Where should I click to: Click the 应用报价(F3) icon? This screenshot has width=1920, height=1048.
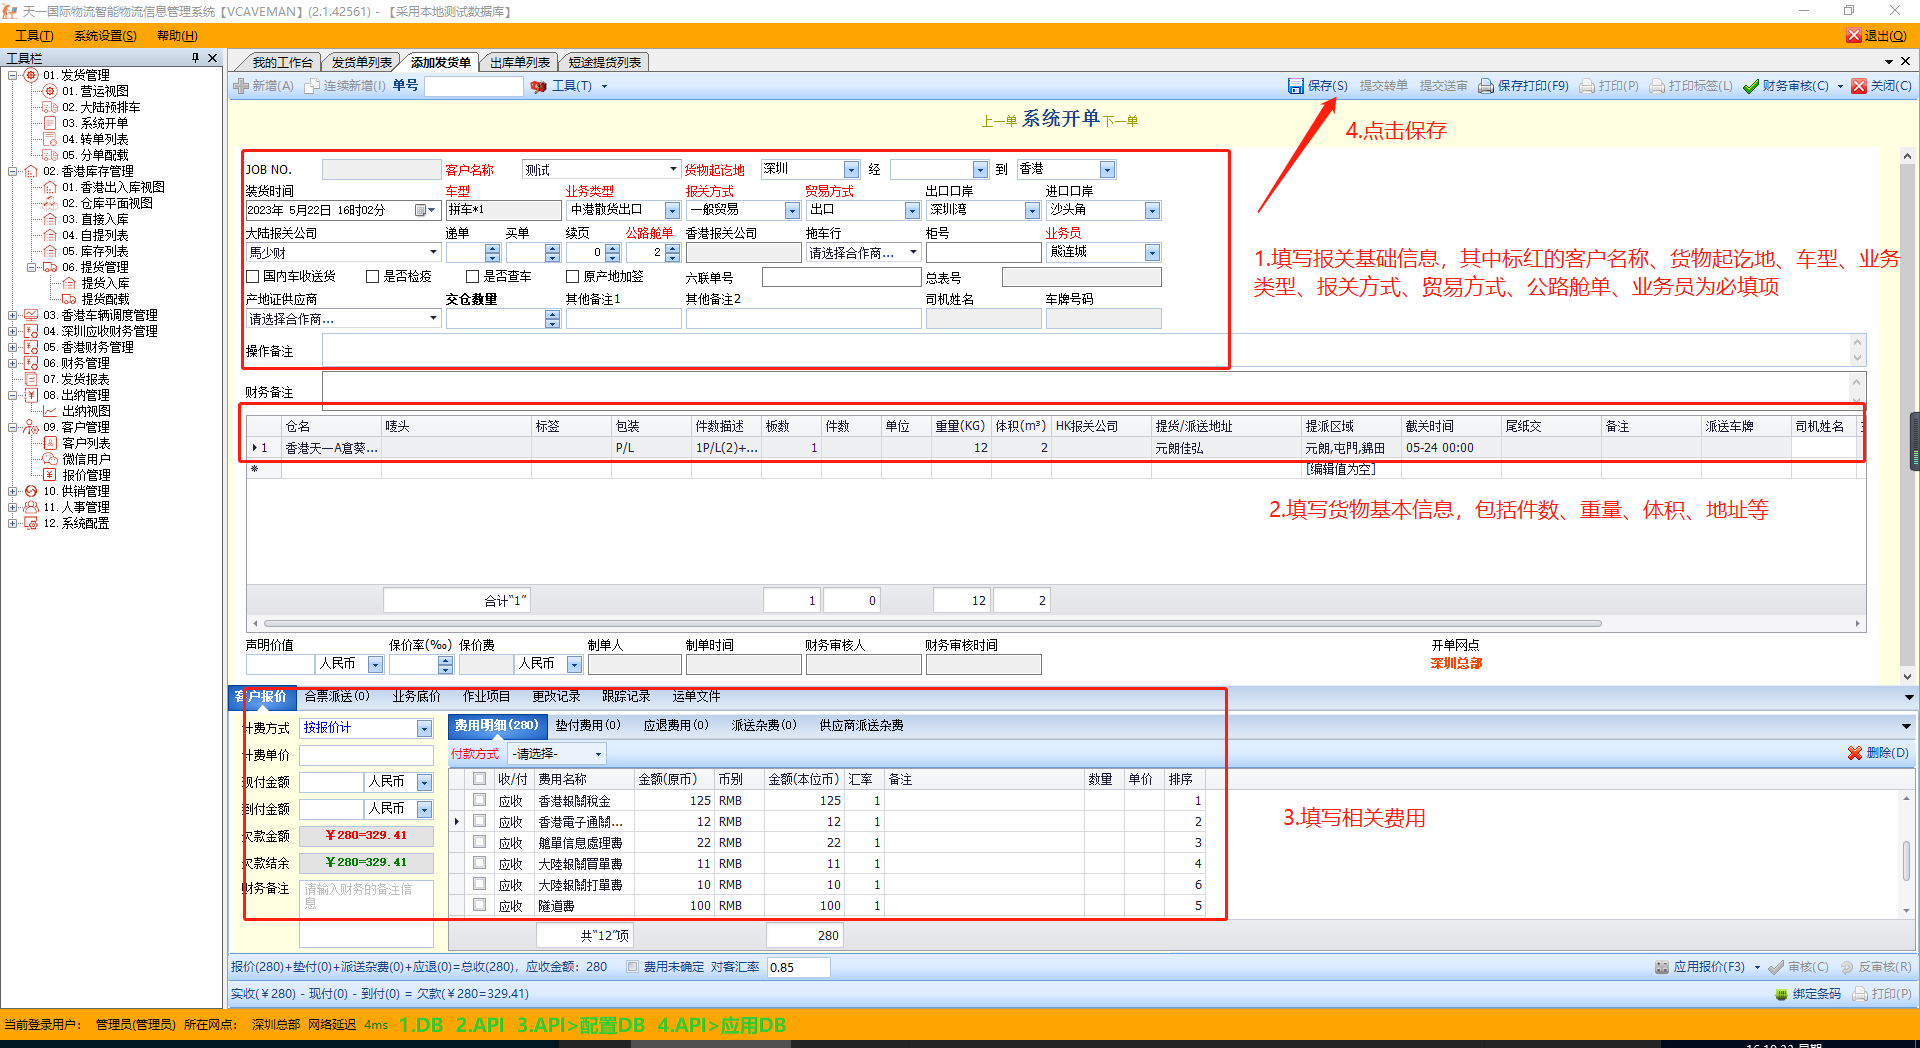pyautogui.click(x=1662, y=967)
